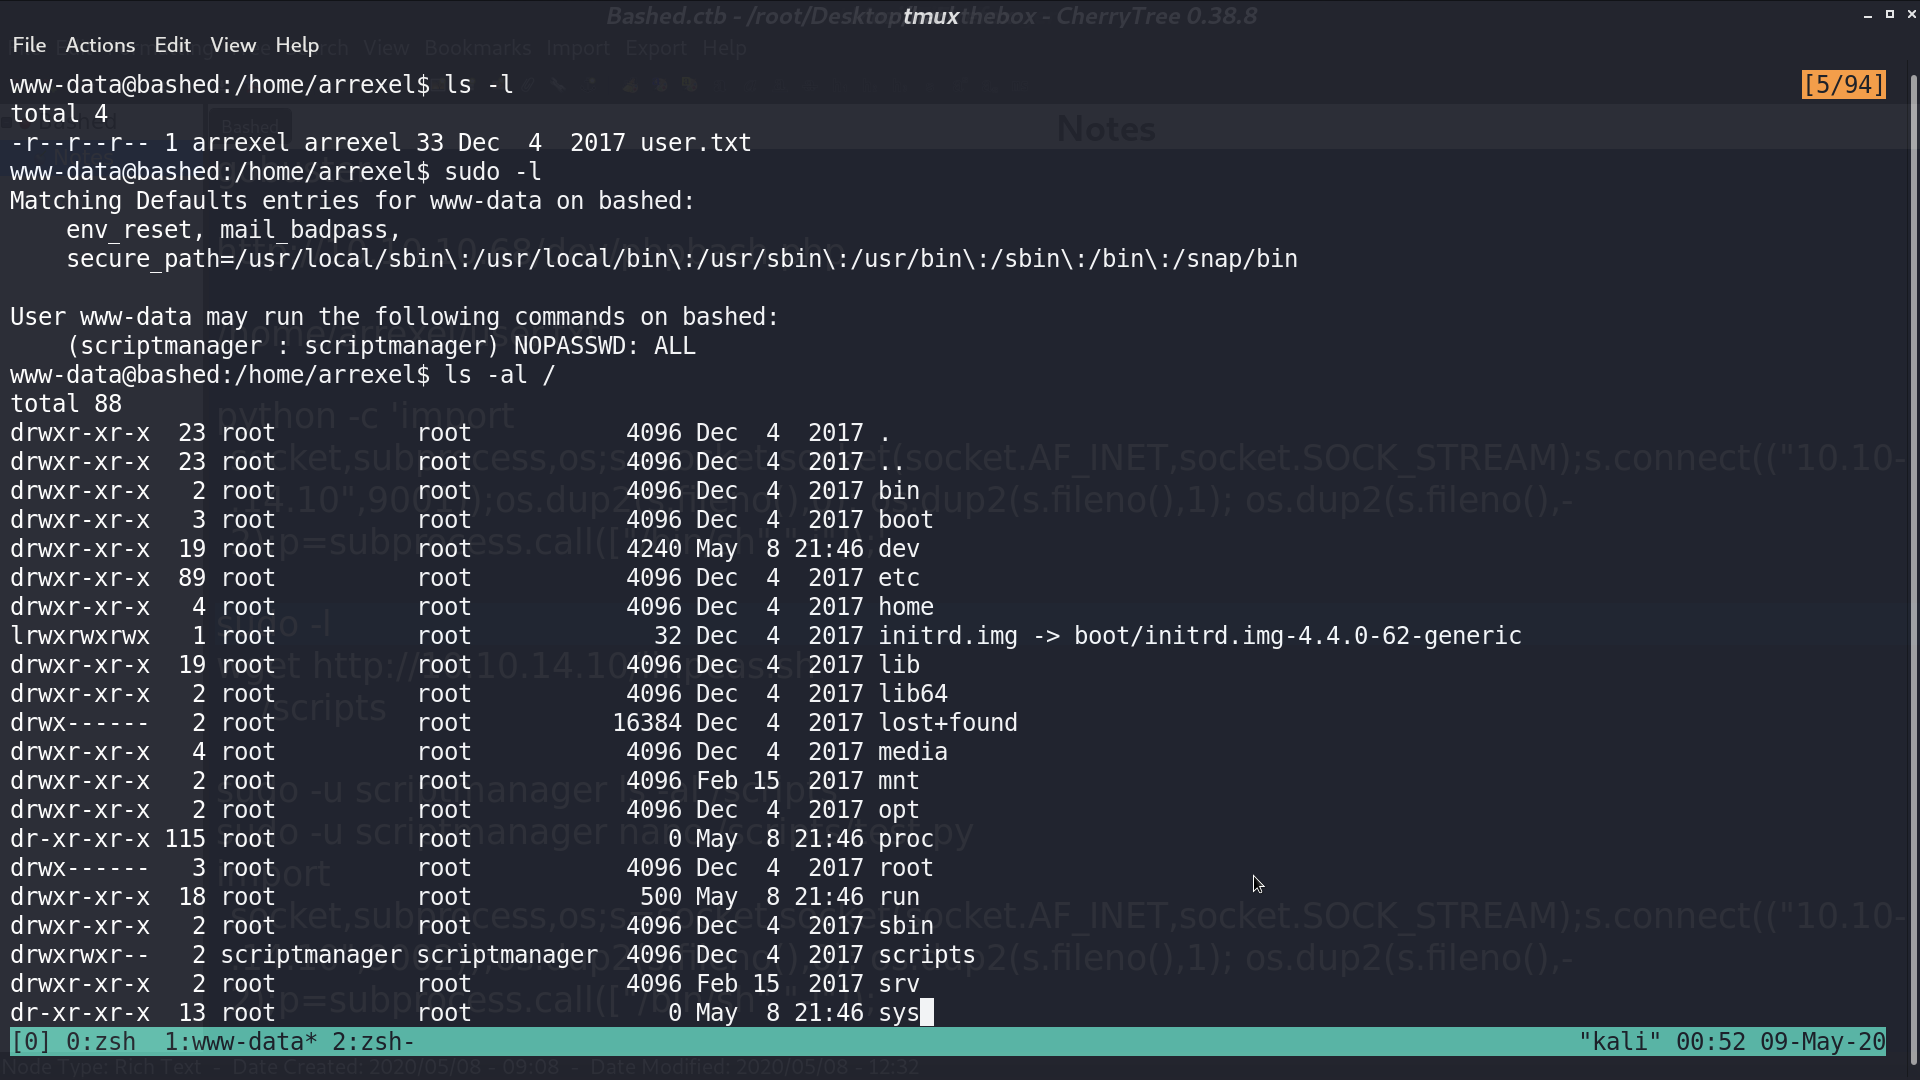
Task: Open the File menu
Action: point(29,45)
